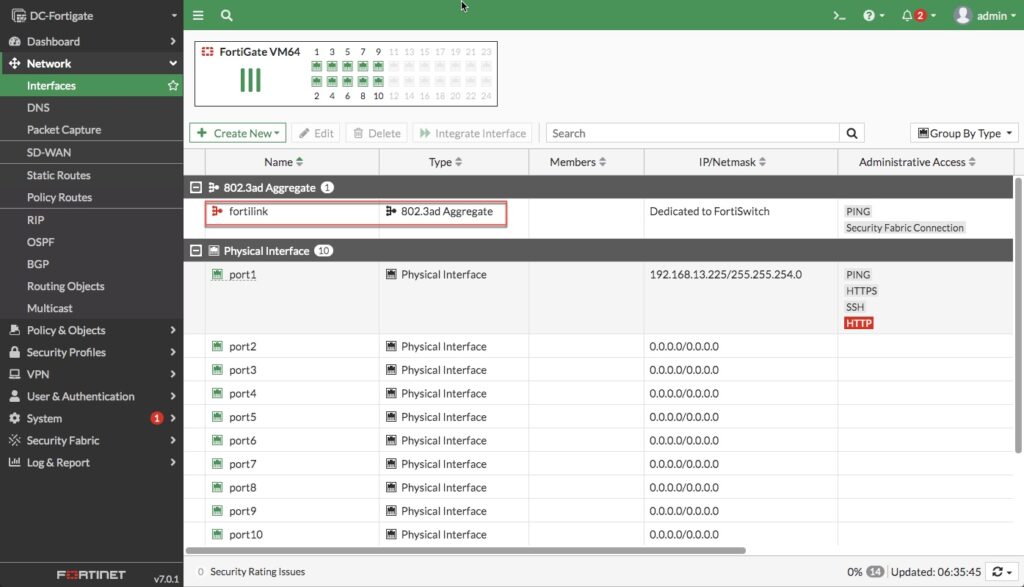Open the notifications bell with 2 alerts
Viewport: 1024px width, 587px height.
[x=918, y=16]
